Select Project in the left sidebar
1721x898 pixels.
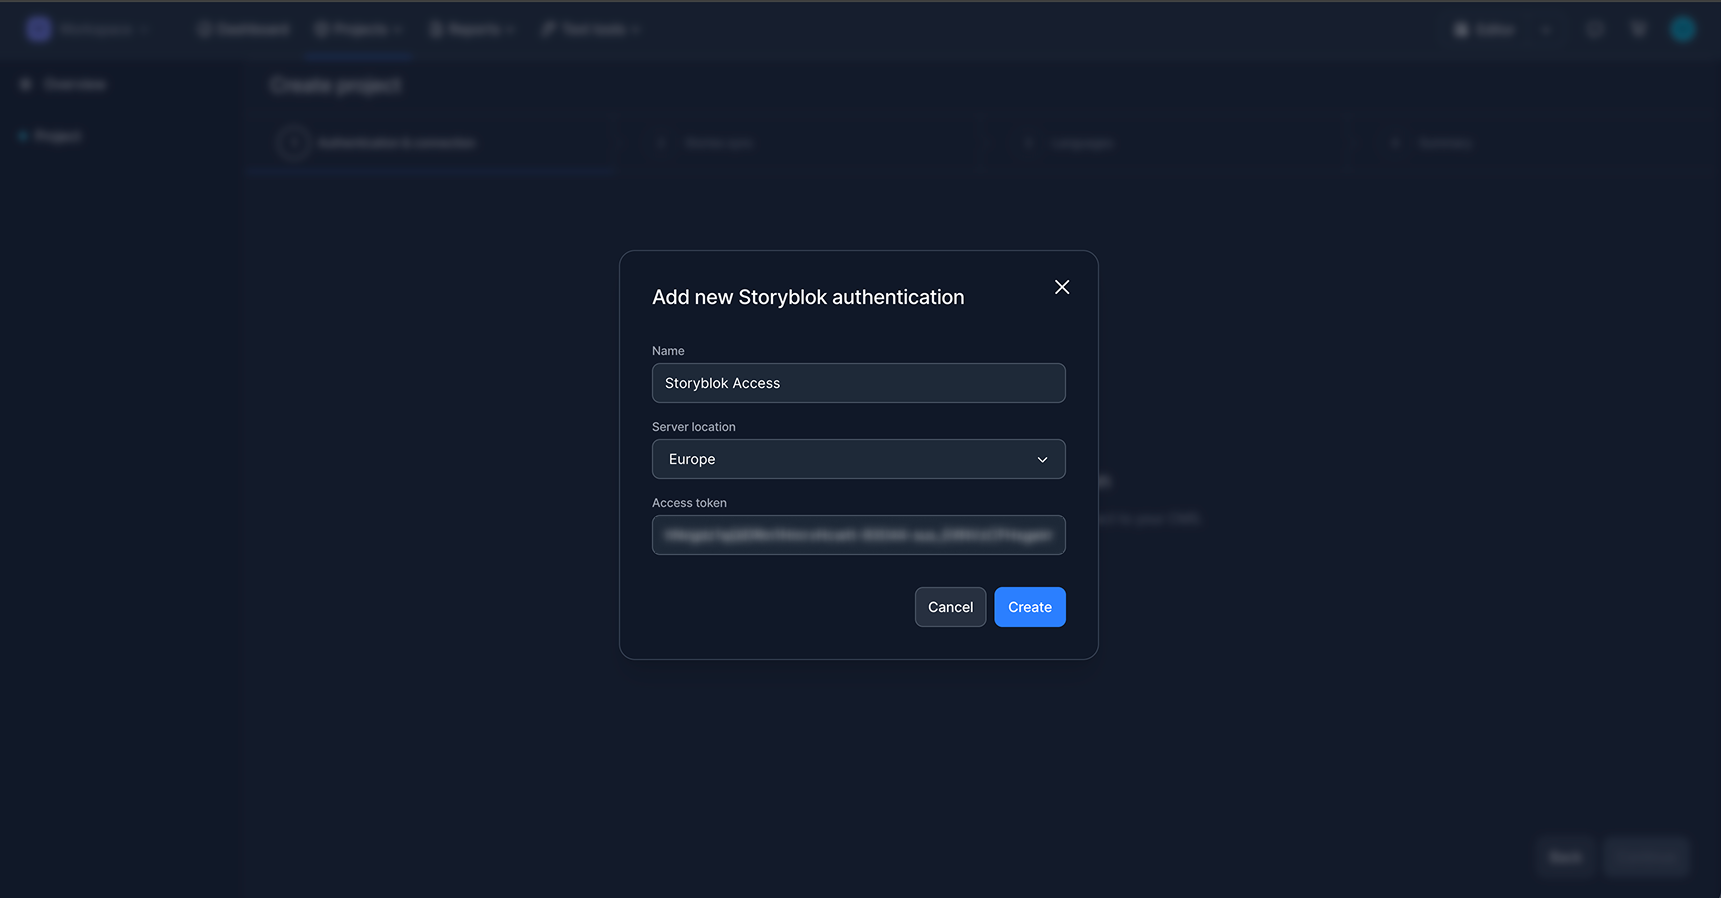57,136
